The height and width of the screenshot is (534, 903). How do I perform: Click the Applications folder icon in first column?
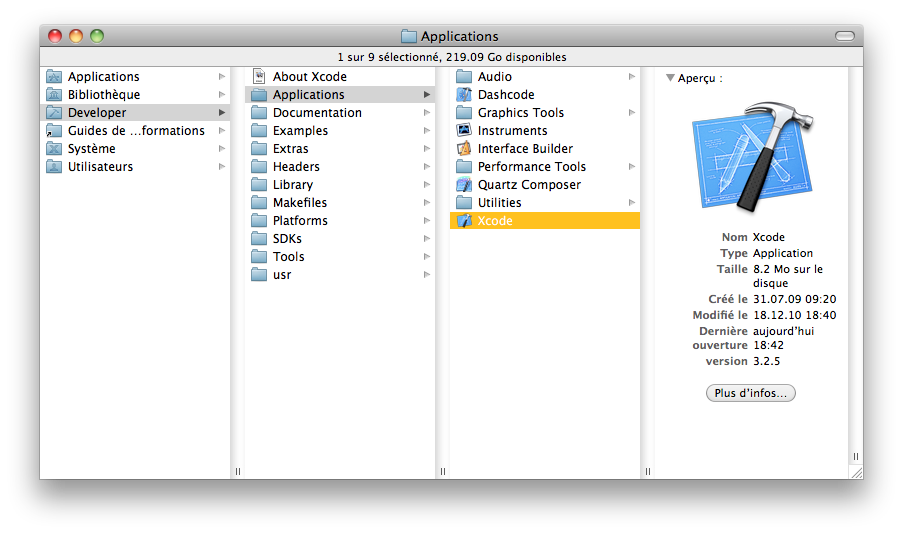click(54, 76)
